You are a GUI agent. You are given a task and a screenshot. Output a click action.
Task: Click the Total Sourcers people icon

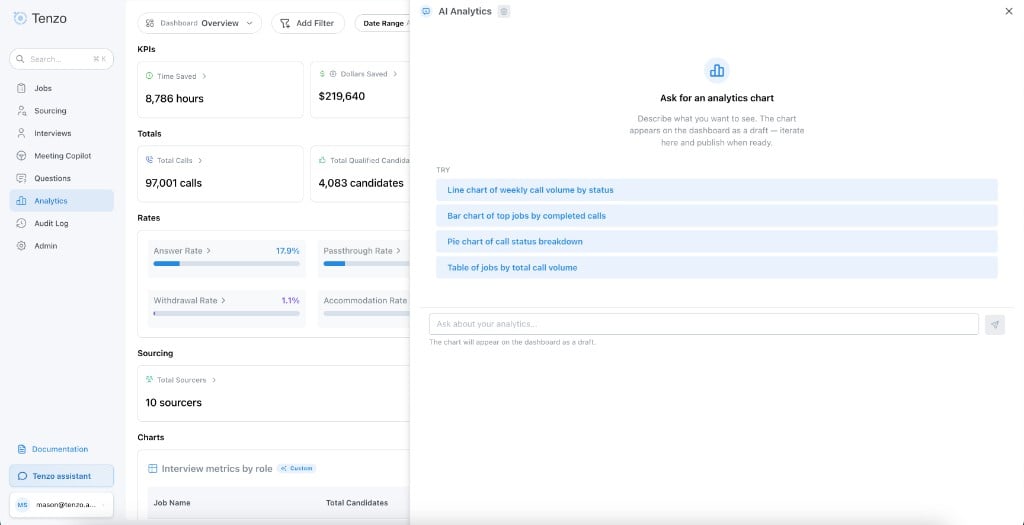[x=149, y=380]
